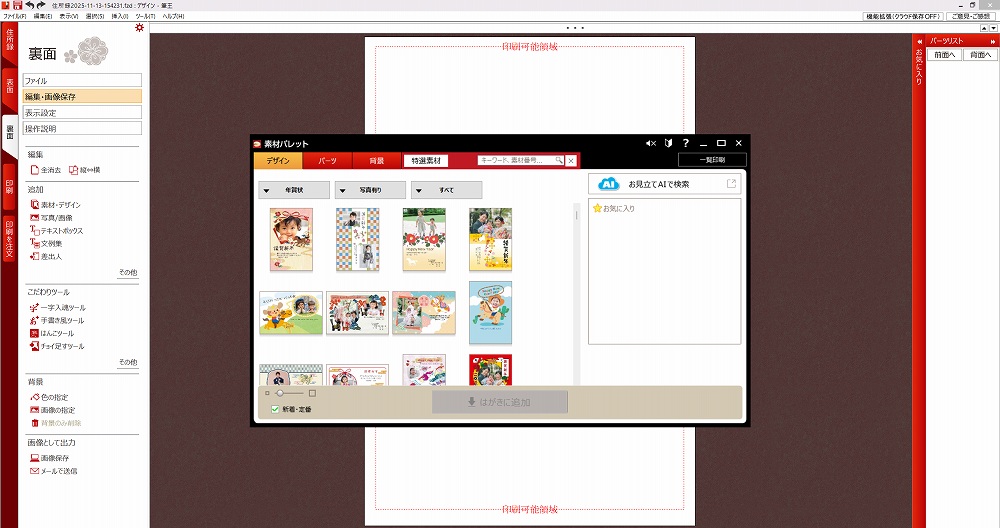The width and height of the screenshot is (1000, 528).
Task: Toggle 機能拡張 cloud save button
Action: 902,17
